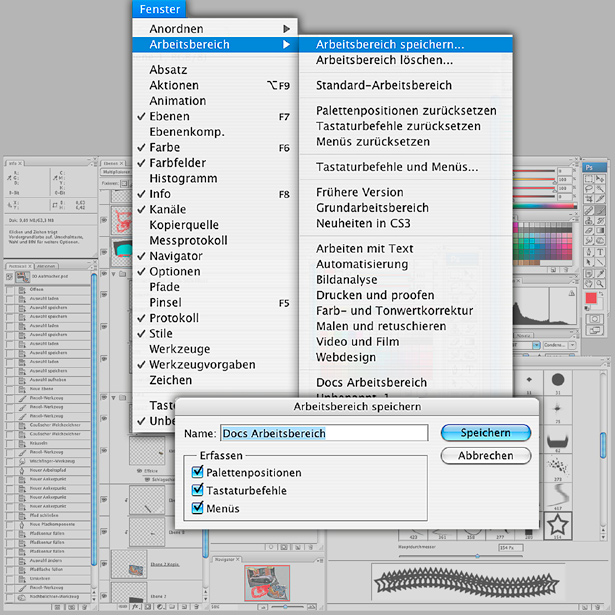615x615 pixels.
Task: Open the layer blend mode dropdown Multiplizieren
Action: click(116, 172)
